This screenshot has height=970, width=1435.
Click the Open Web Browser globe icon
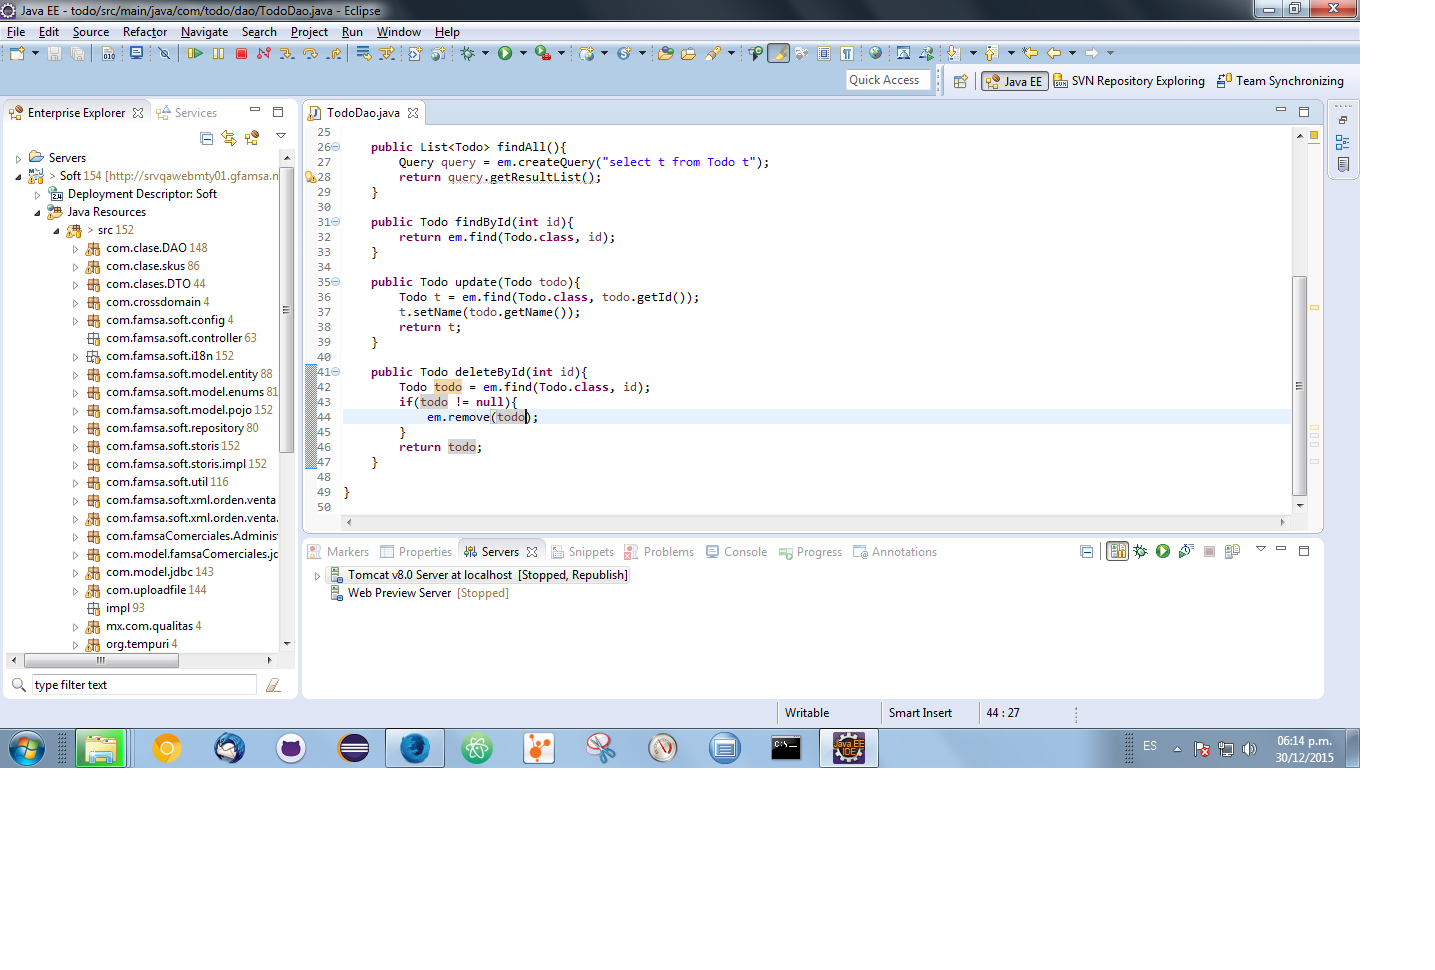[x=875, y=53]
